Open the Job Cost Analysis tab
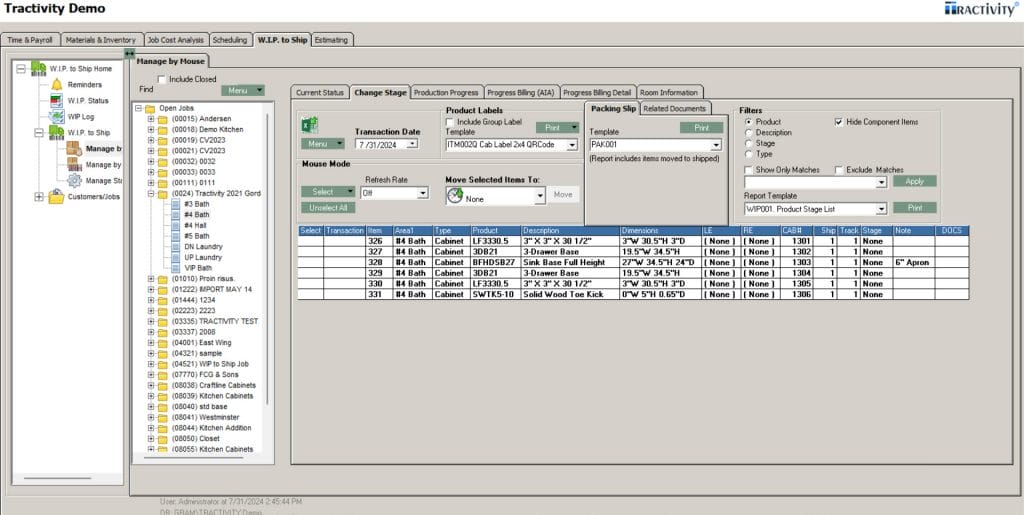 [176, 40]
